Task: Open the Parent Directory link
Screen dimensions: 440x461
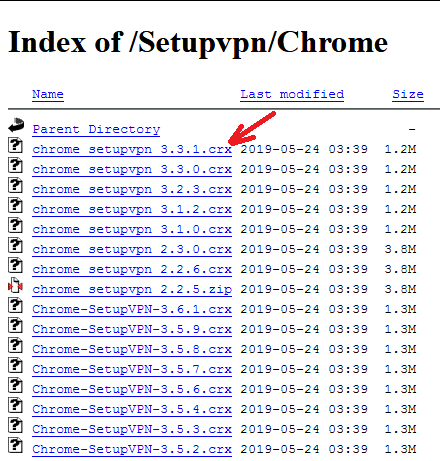Action: tap(96, 129)
